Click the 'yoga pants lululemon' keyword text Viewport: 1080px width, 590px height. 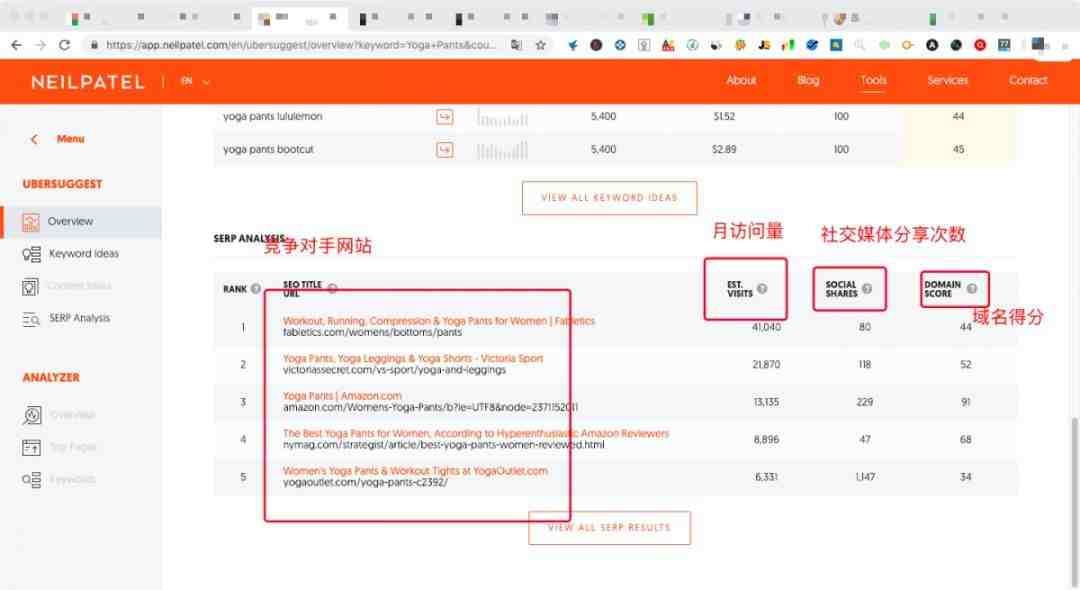pyautogui.click(x=272, y=116)
